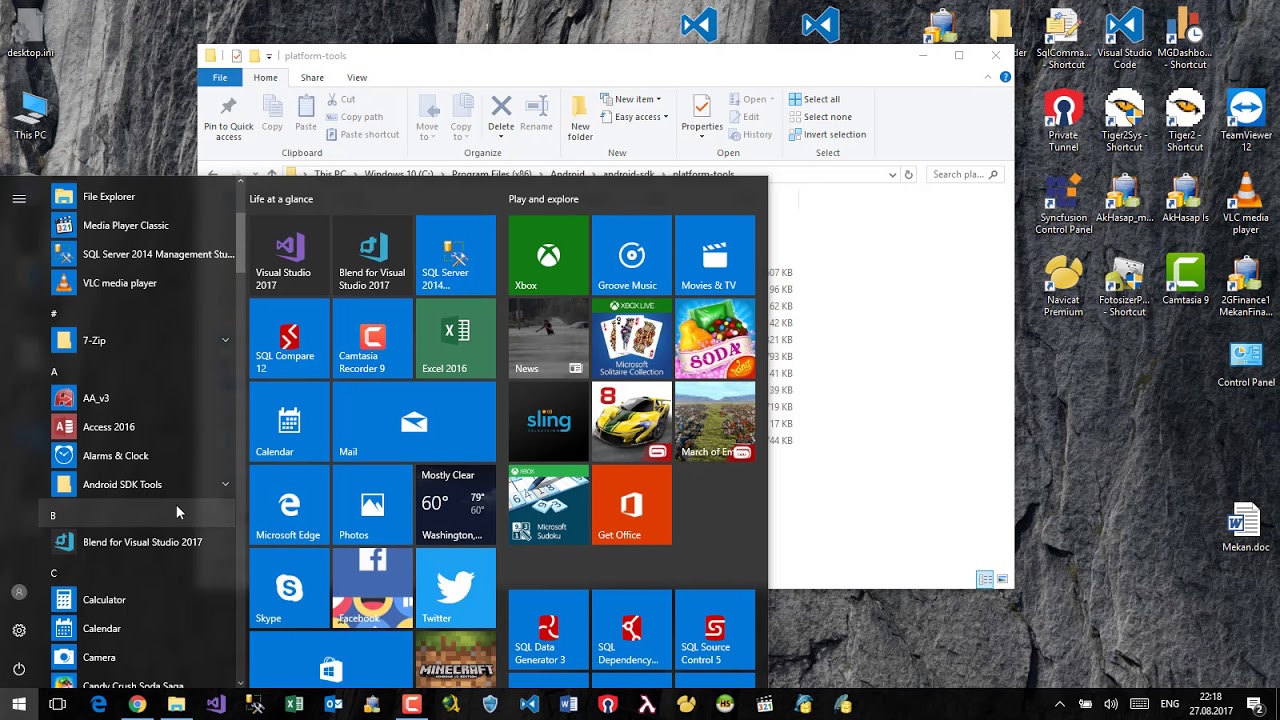The image size is (1280, 720).
Task: Open the File tab in File Explorer
Action: [x=220, y=77]
